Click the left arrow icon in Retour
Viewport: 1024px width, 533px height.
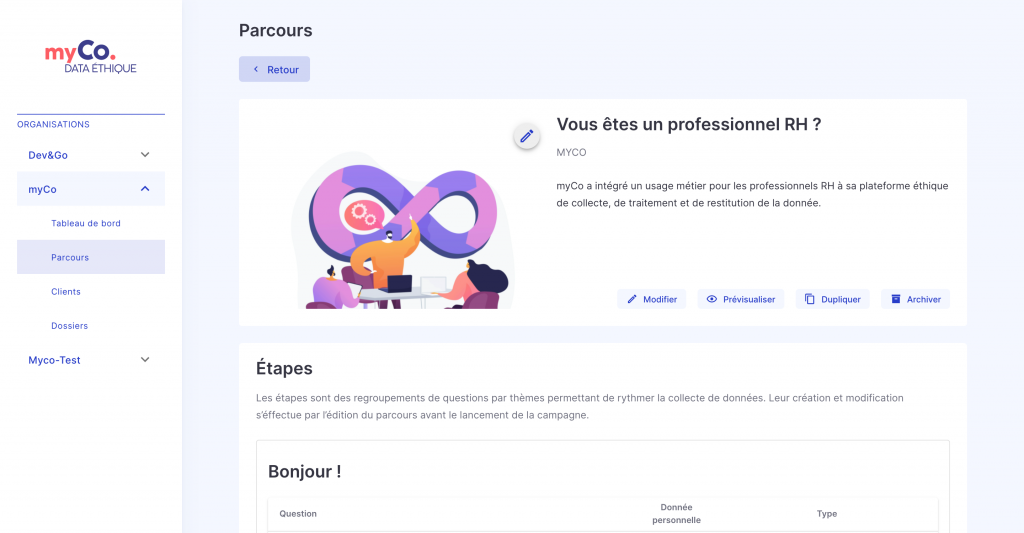pos(256,69)
